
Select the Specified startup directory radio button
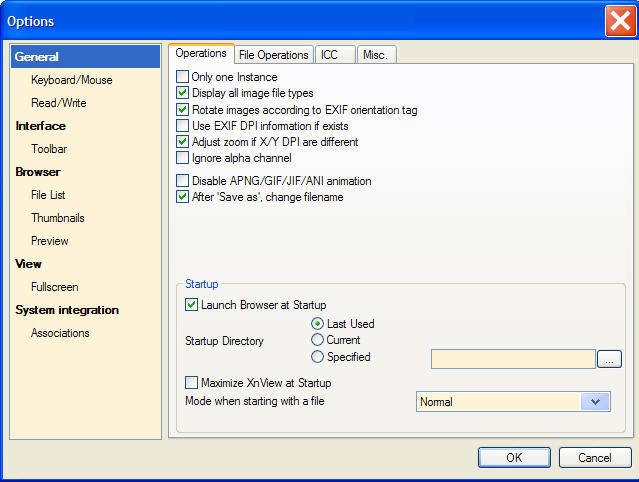[x=317, y=357]
